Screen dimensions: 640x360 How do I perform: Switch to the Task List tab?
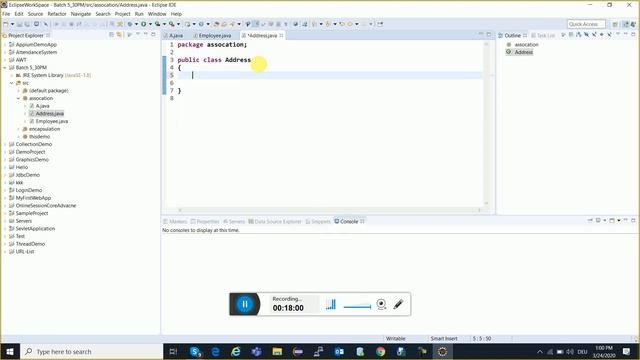[543, 36]
